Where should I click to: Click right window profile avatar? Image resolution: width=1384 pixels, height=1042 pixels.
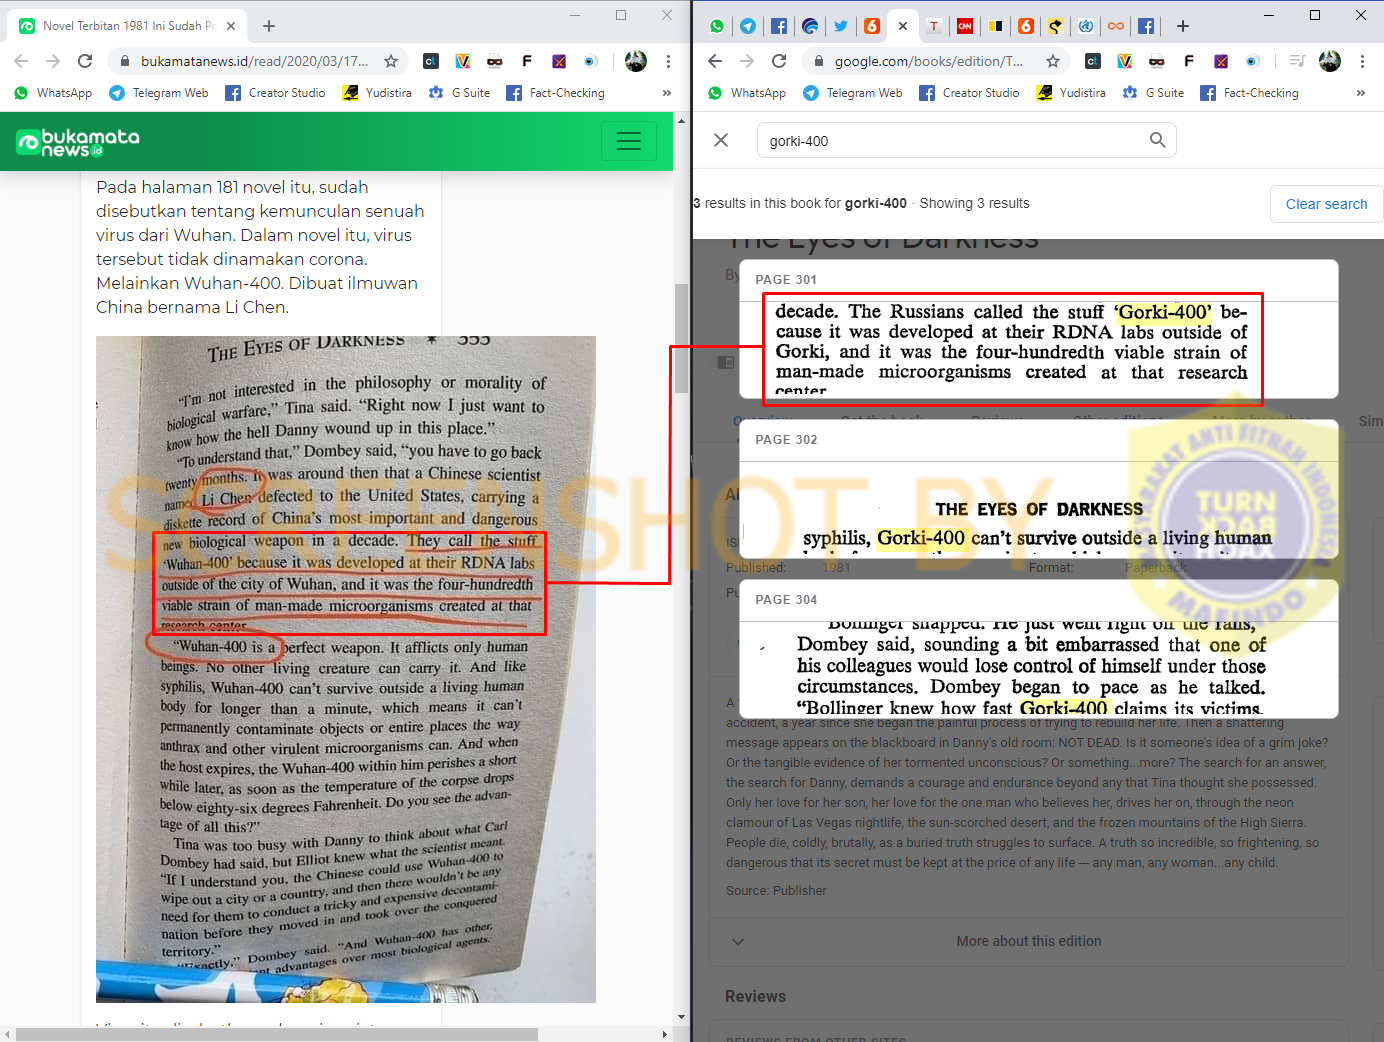(x=1330, y=61)
